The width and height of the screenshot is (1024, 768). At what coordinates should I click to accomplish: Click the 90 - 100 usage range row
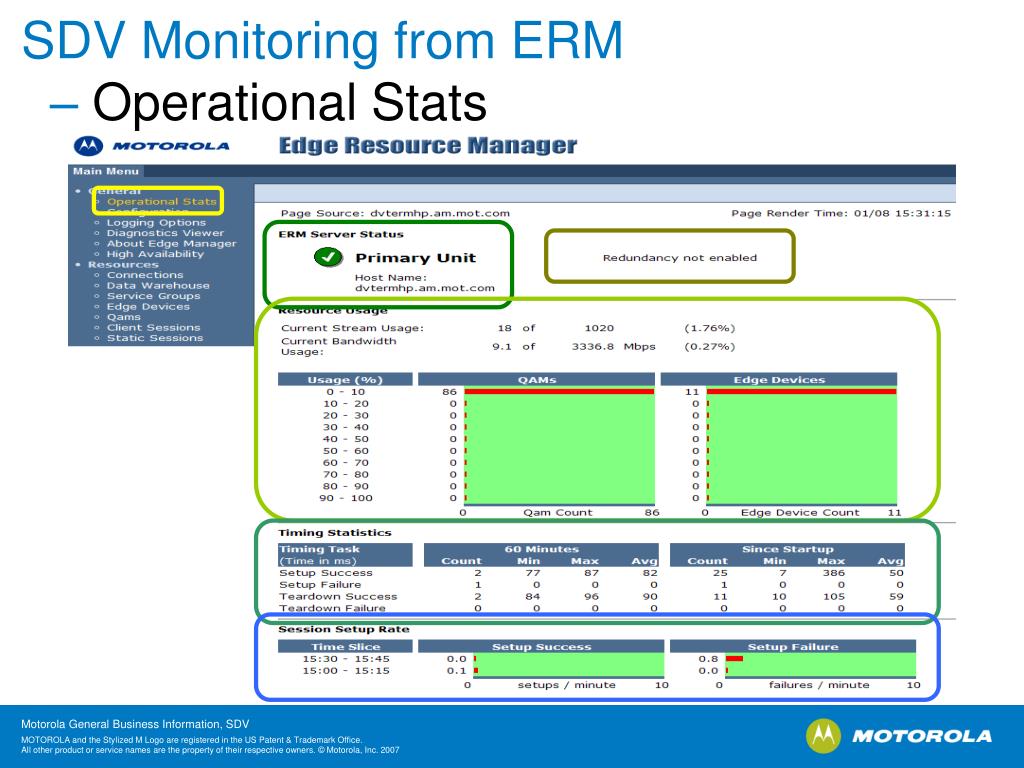click(345, 498)
